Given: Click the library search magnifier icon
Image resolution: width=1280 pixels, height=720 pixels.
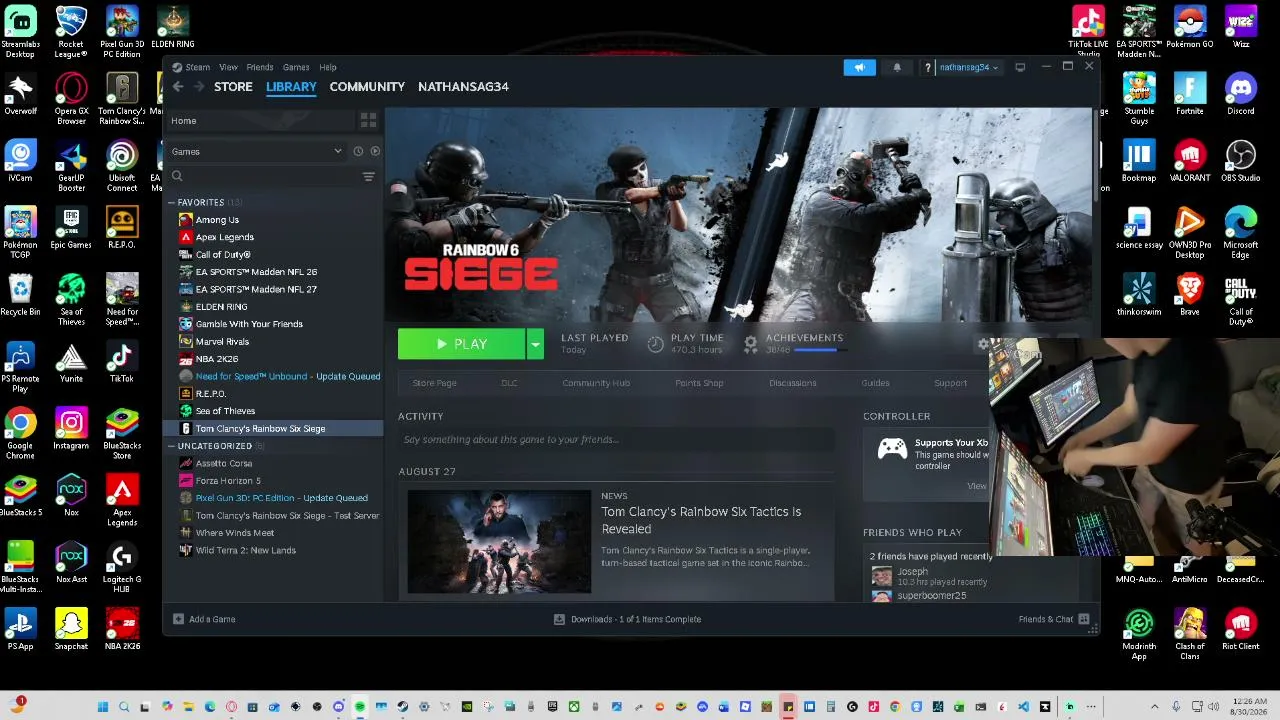Looking at the screenshot, I should (177, 177).
